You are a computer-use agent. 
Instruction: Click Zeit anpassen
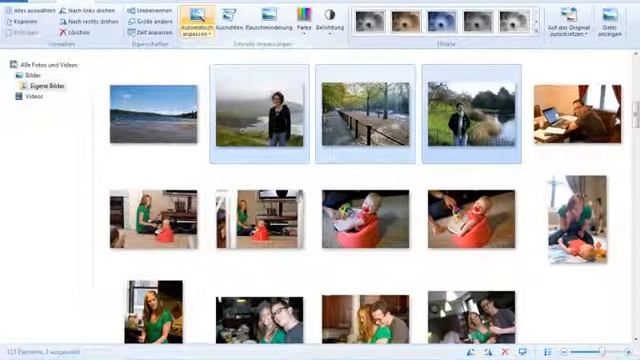(150, 32)
